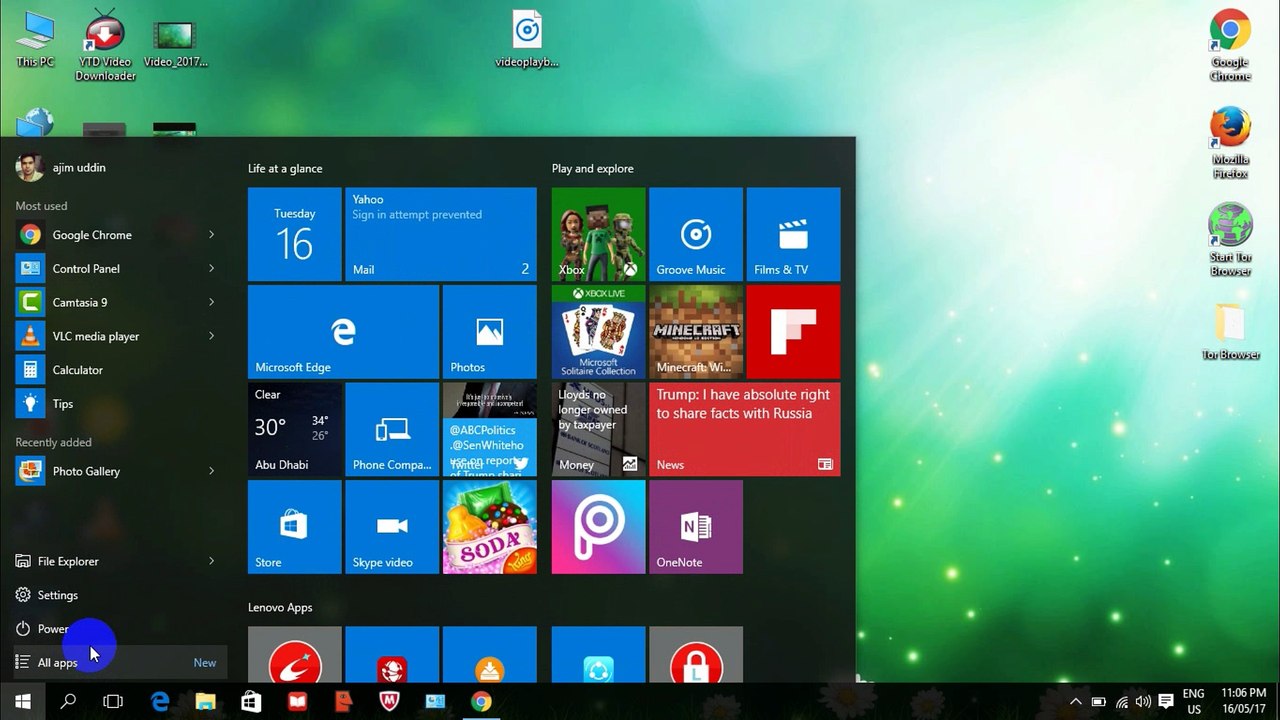Screen dimensions: 1280x720
Task: Open the Mail tile with Yahoo notification
Action: tap(441, 234)
